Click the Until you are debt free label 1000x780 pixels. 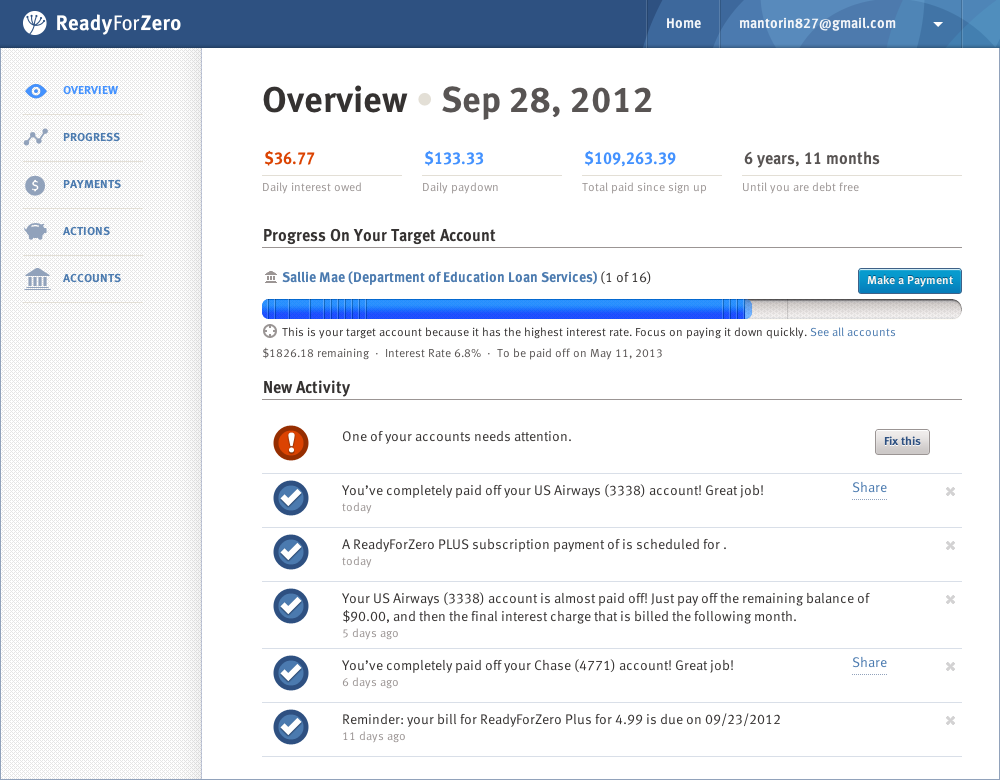click(800, 188)
